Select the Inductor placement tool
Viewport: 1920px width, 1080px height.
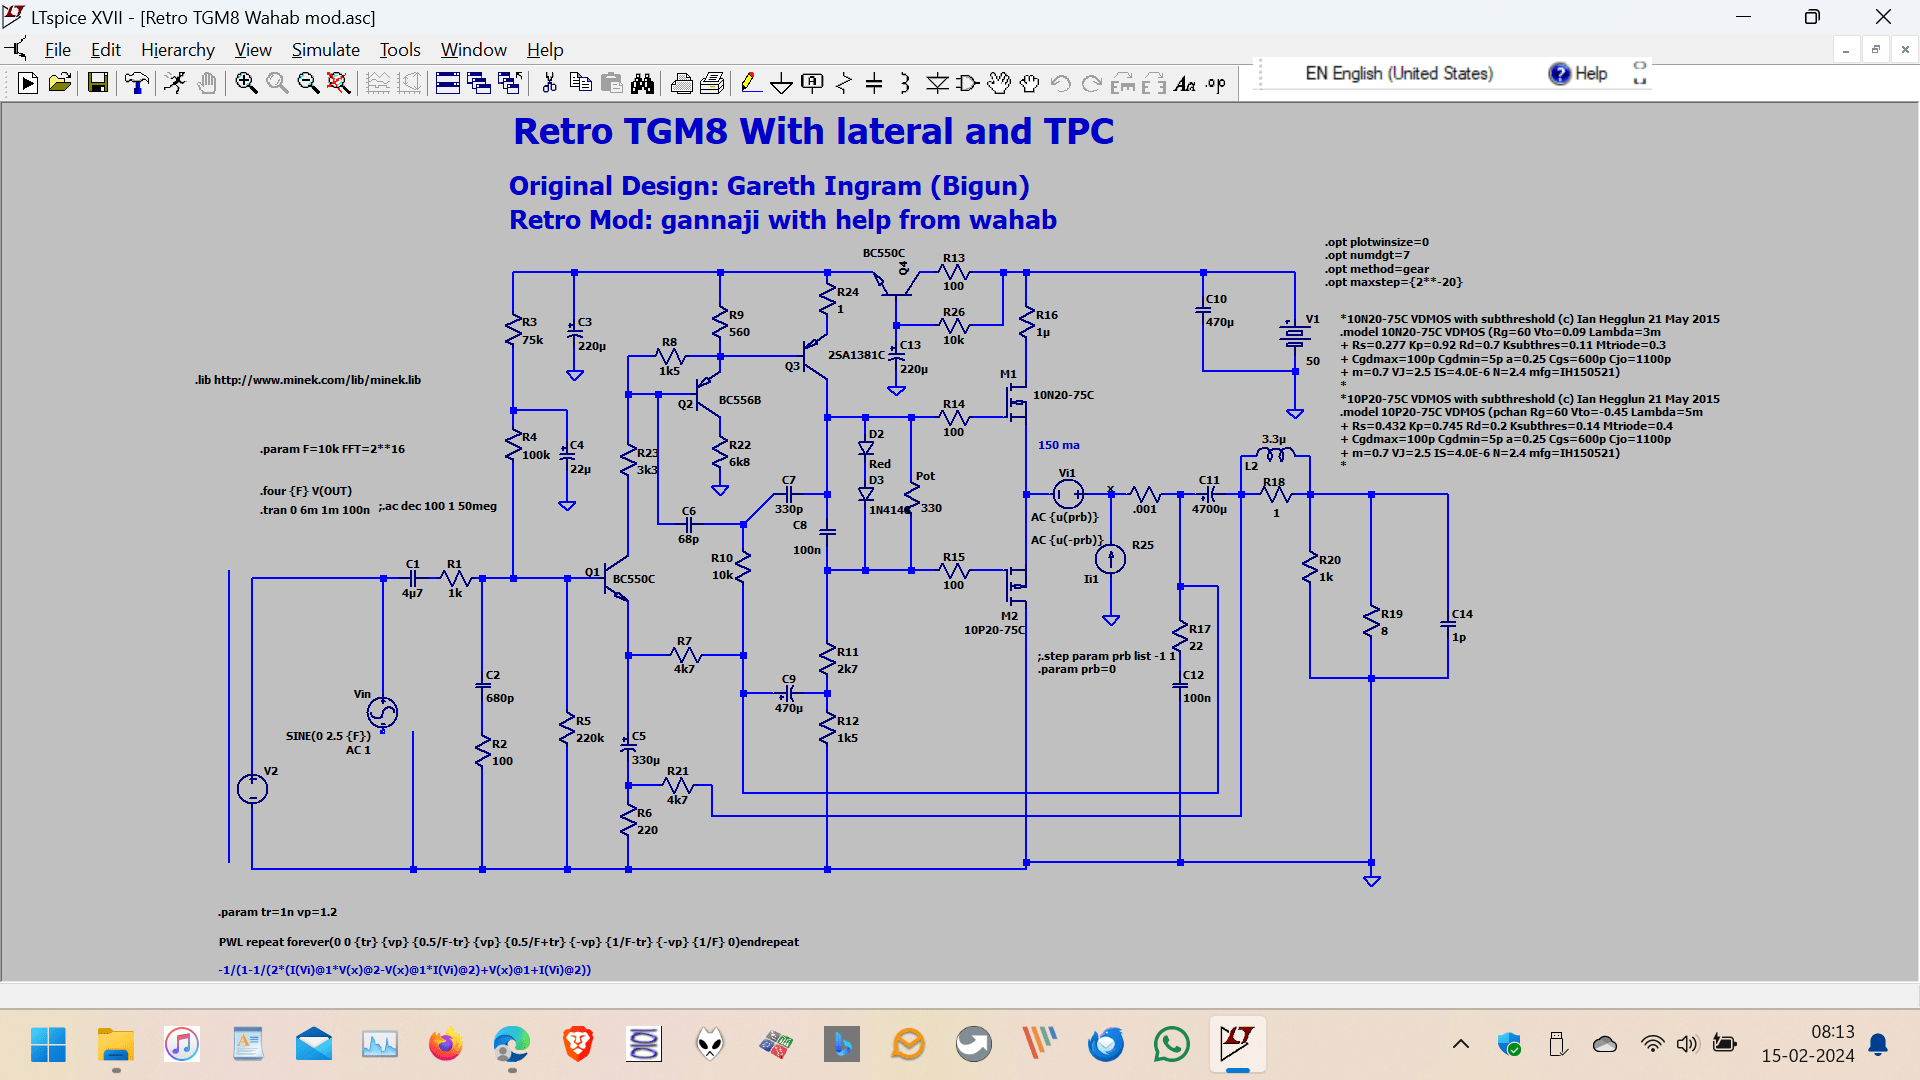pos(905,84)
